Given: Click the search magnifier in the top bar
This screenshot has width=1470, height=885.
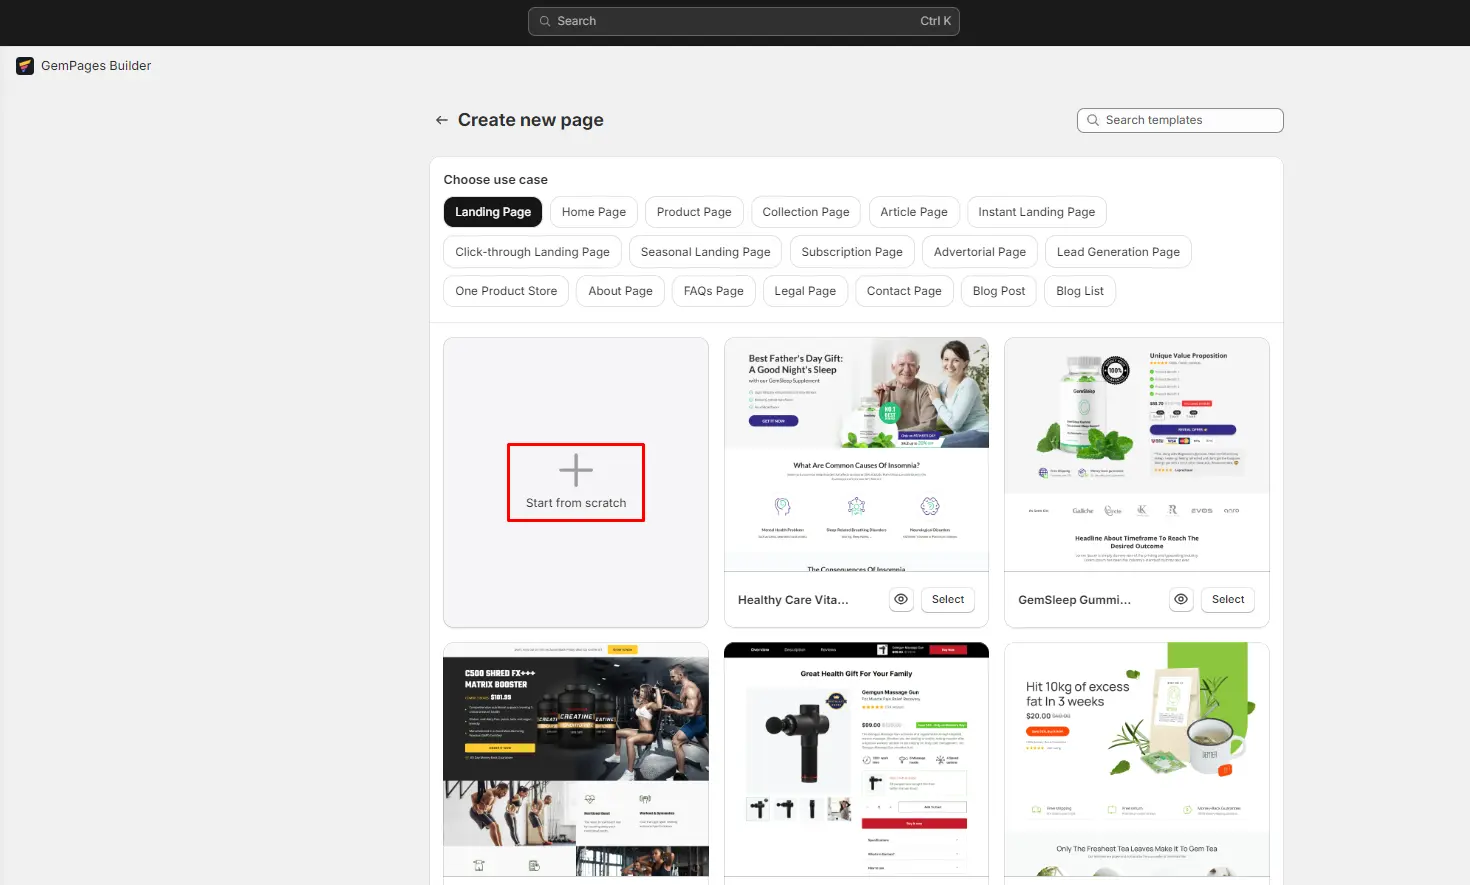Looking at the screenshot, I should 545,21.
